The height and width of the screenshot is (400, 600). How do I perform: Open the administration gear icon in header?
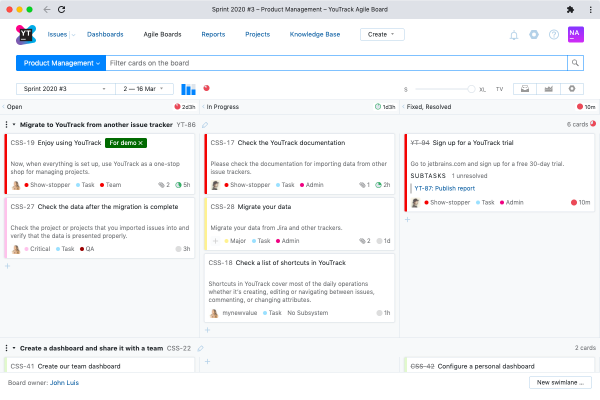534,35
